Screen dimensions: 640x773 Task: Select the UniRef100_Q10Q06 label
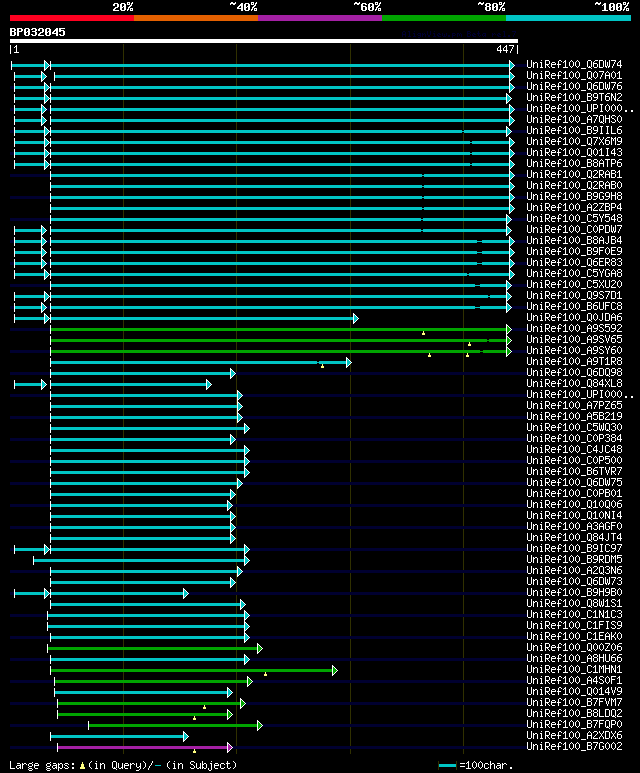pyautogui.click(x=574, y=504)
